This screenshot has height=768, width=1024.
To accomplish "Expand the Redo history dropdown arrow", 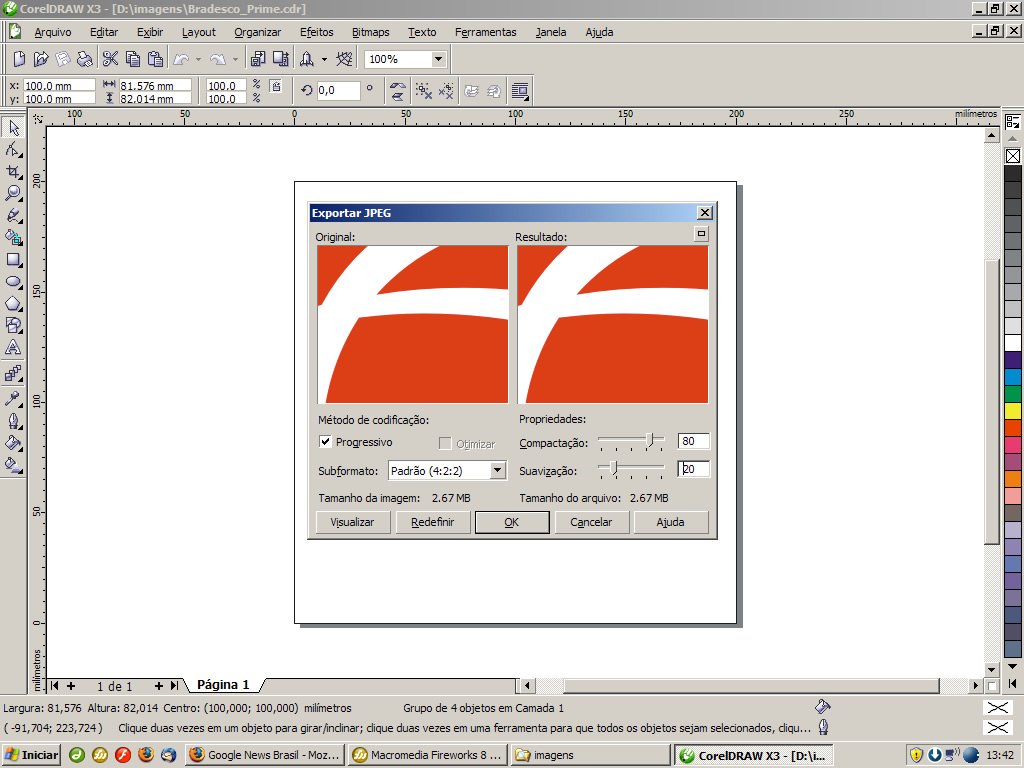I will point(235,59).
